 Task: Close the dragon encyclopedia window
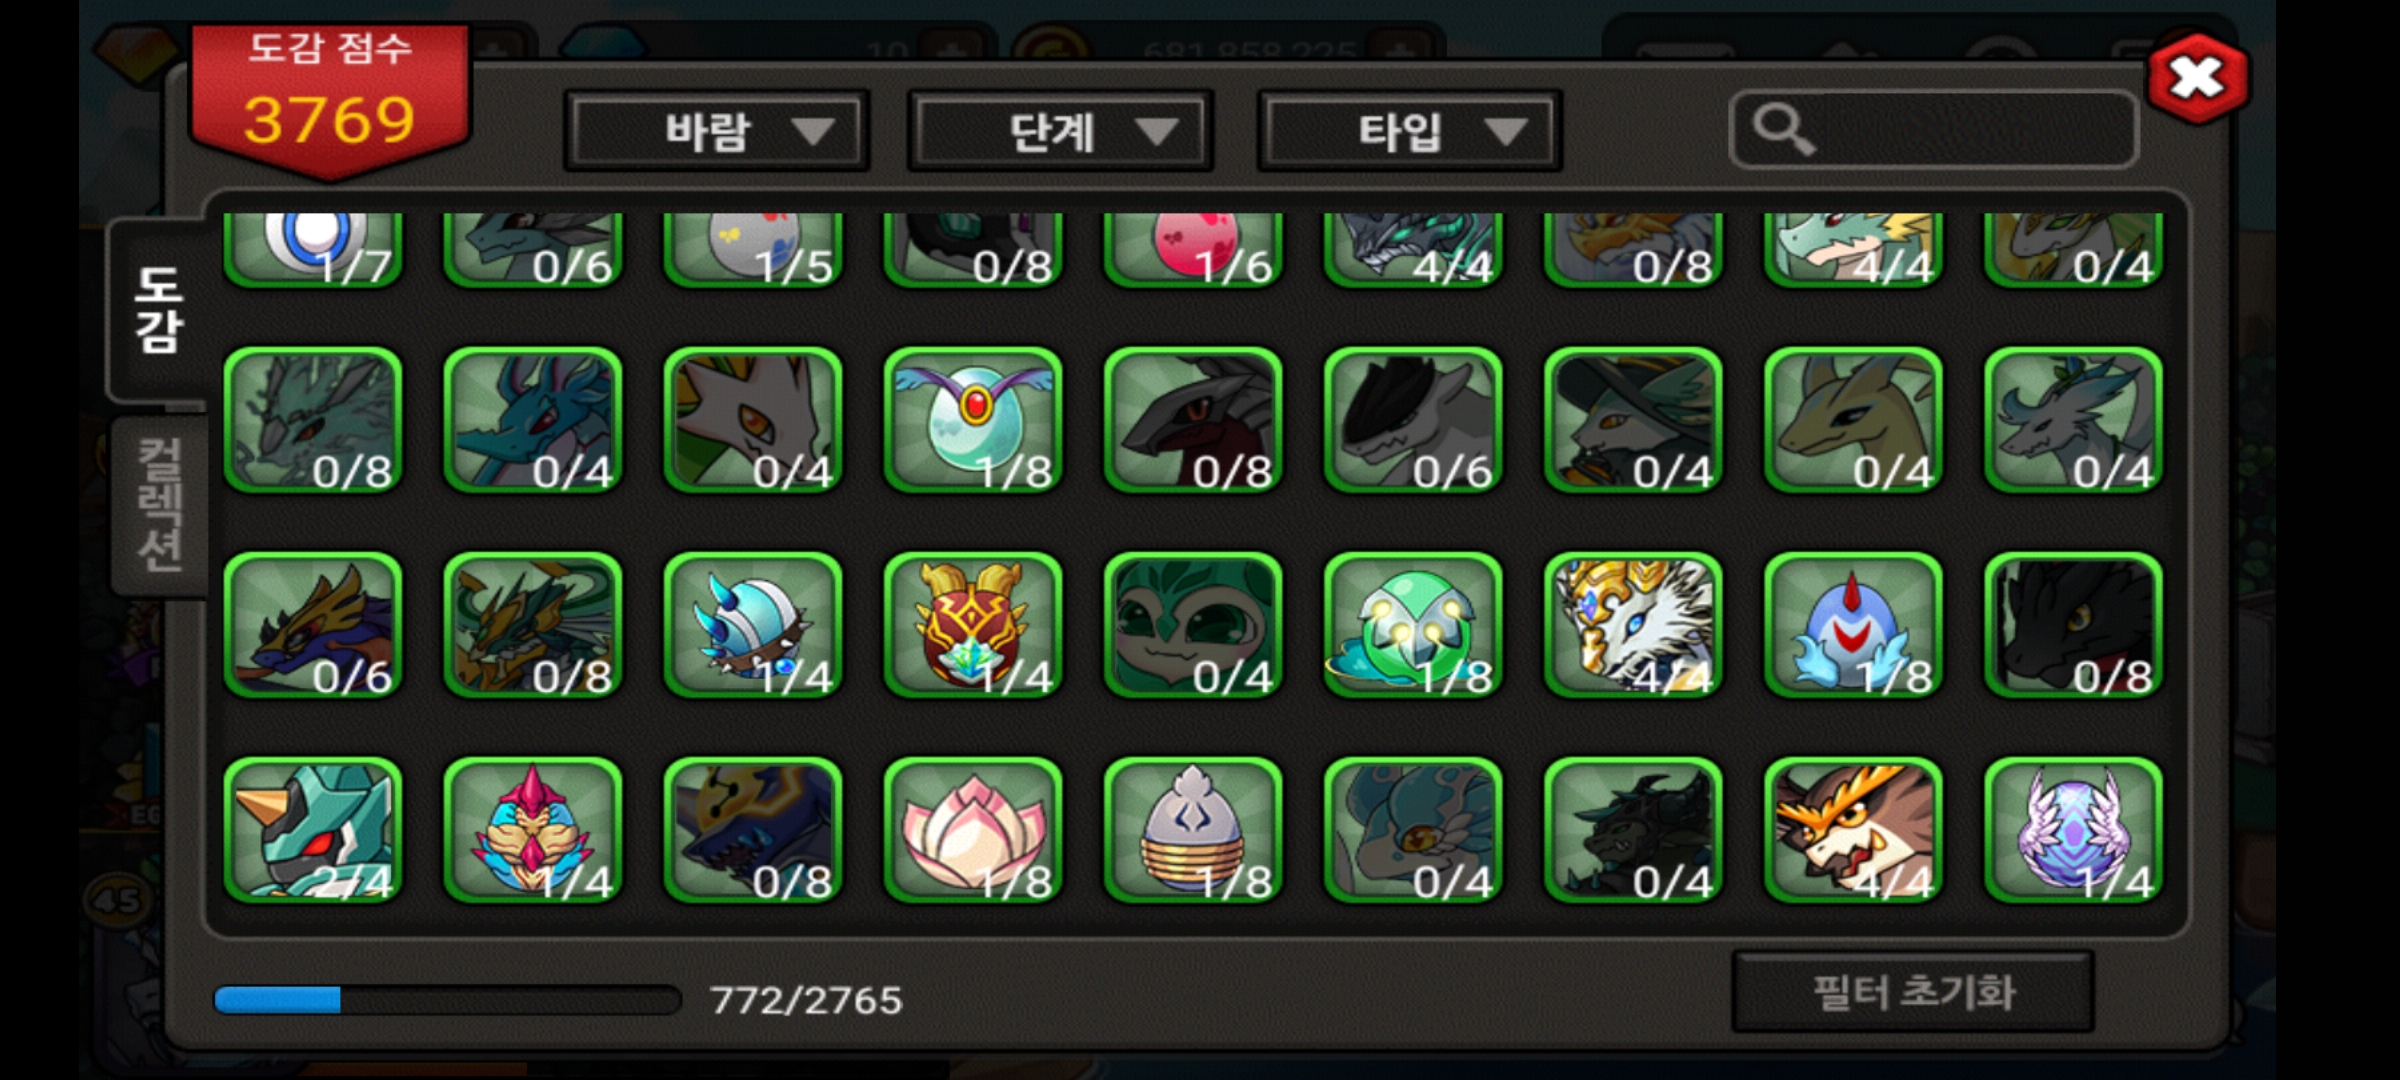(x=2197, y=78)
